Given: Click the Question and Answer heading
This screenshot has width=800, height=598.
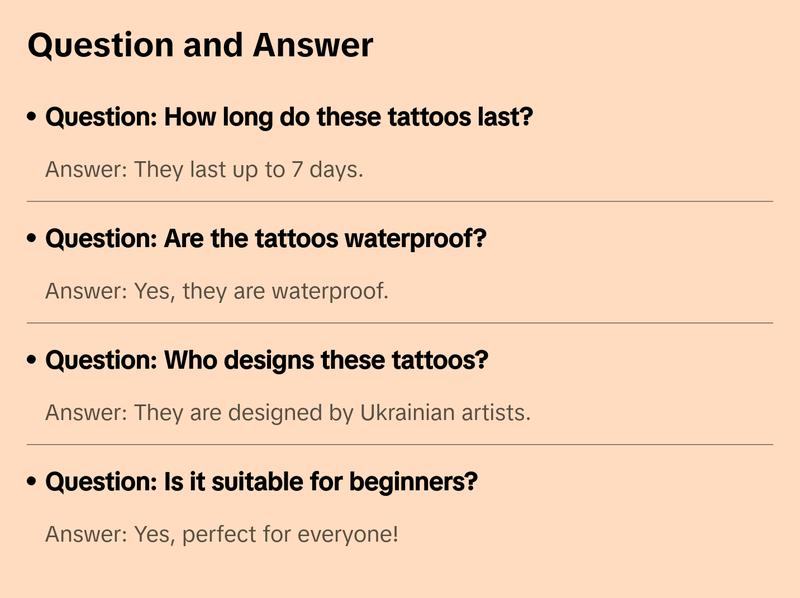Looking at the screenshot, I should [200, 45].
